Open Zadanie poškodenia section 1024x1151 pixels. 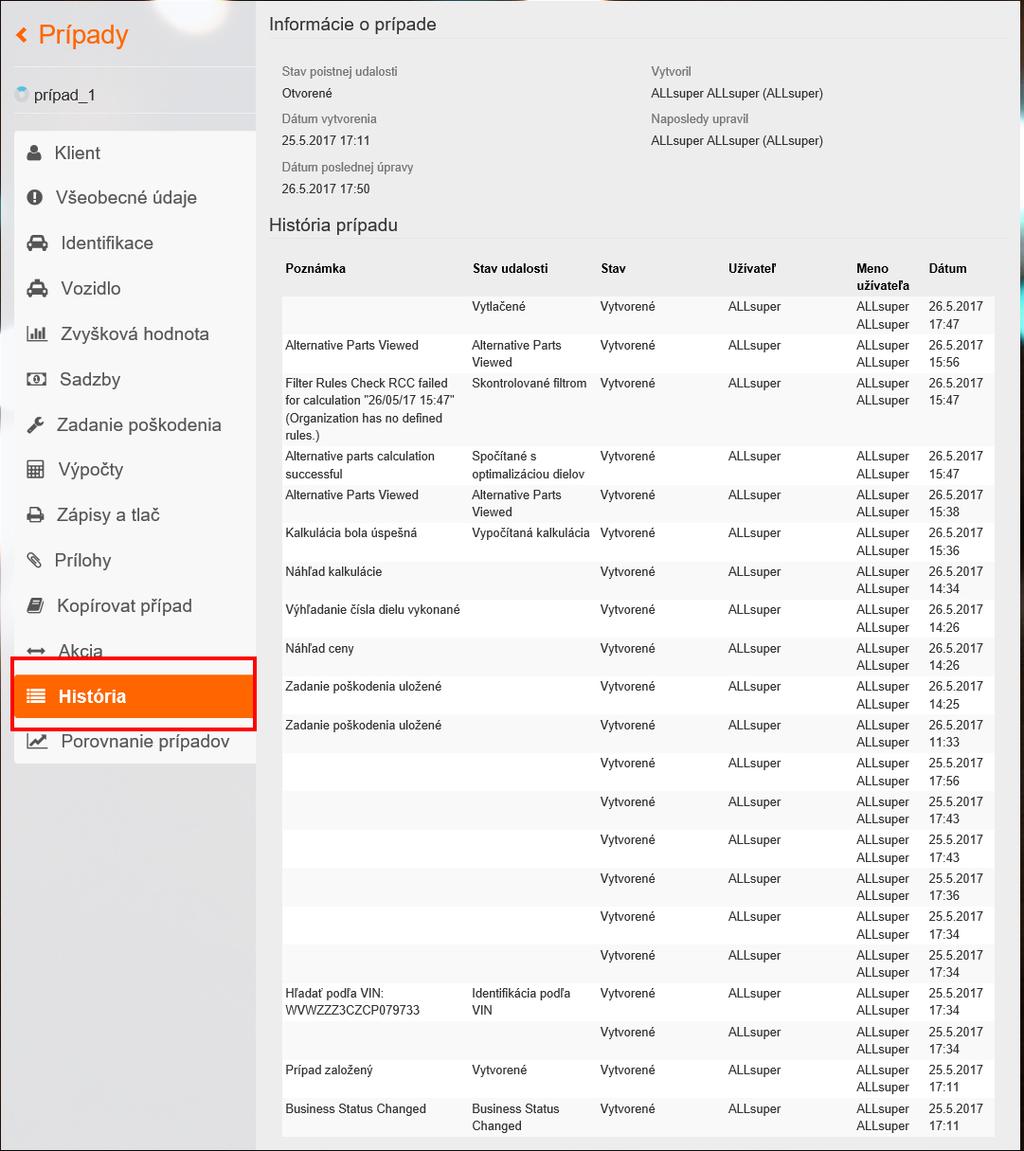(x=139, y=425)
